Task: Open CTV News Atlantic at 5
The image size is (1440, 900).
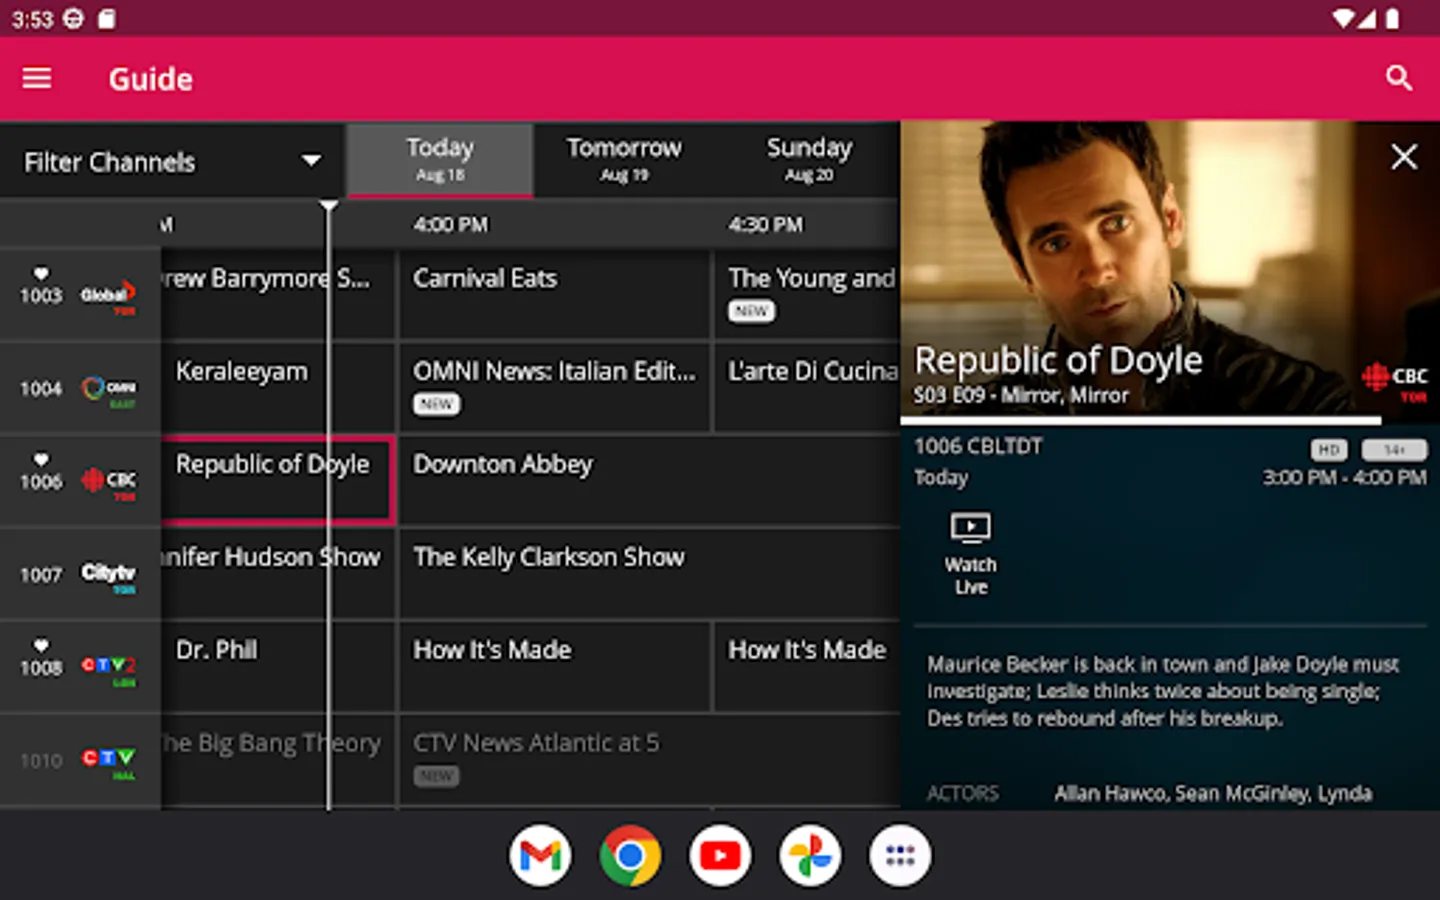Action: tap(650, 759)
